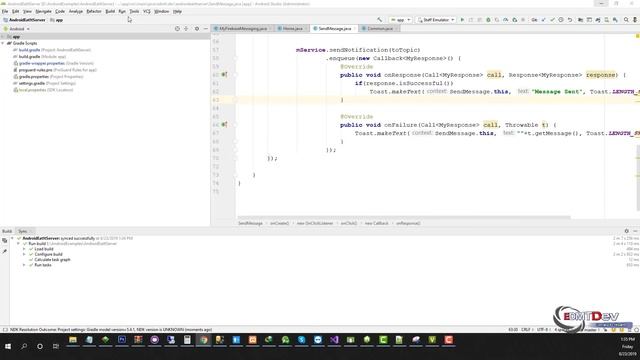The image size is (640, 360).
Task: Expand the Load build node
Action: click(24, 249)
